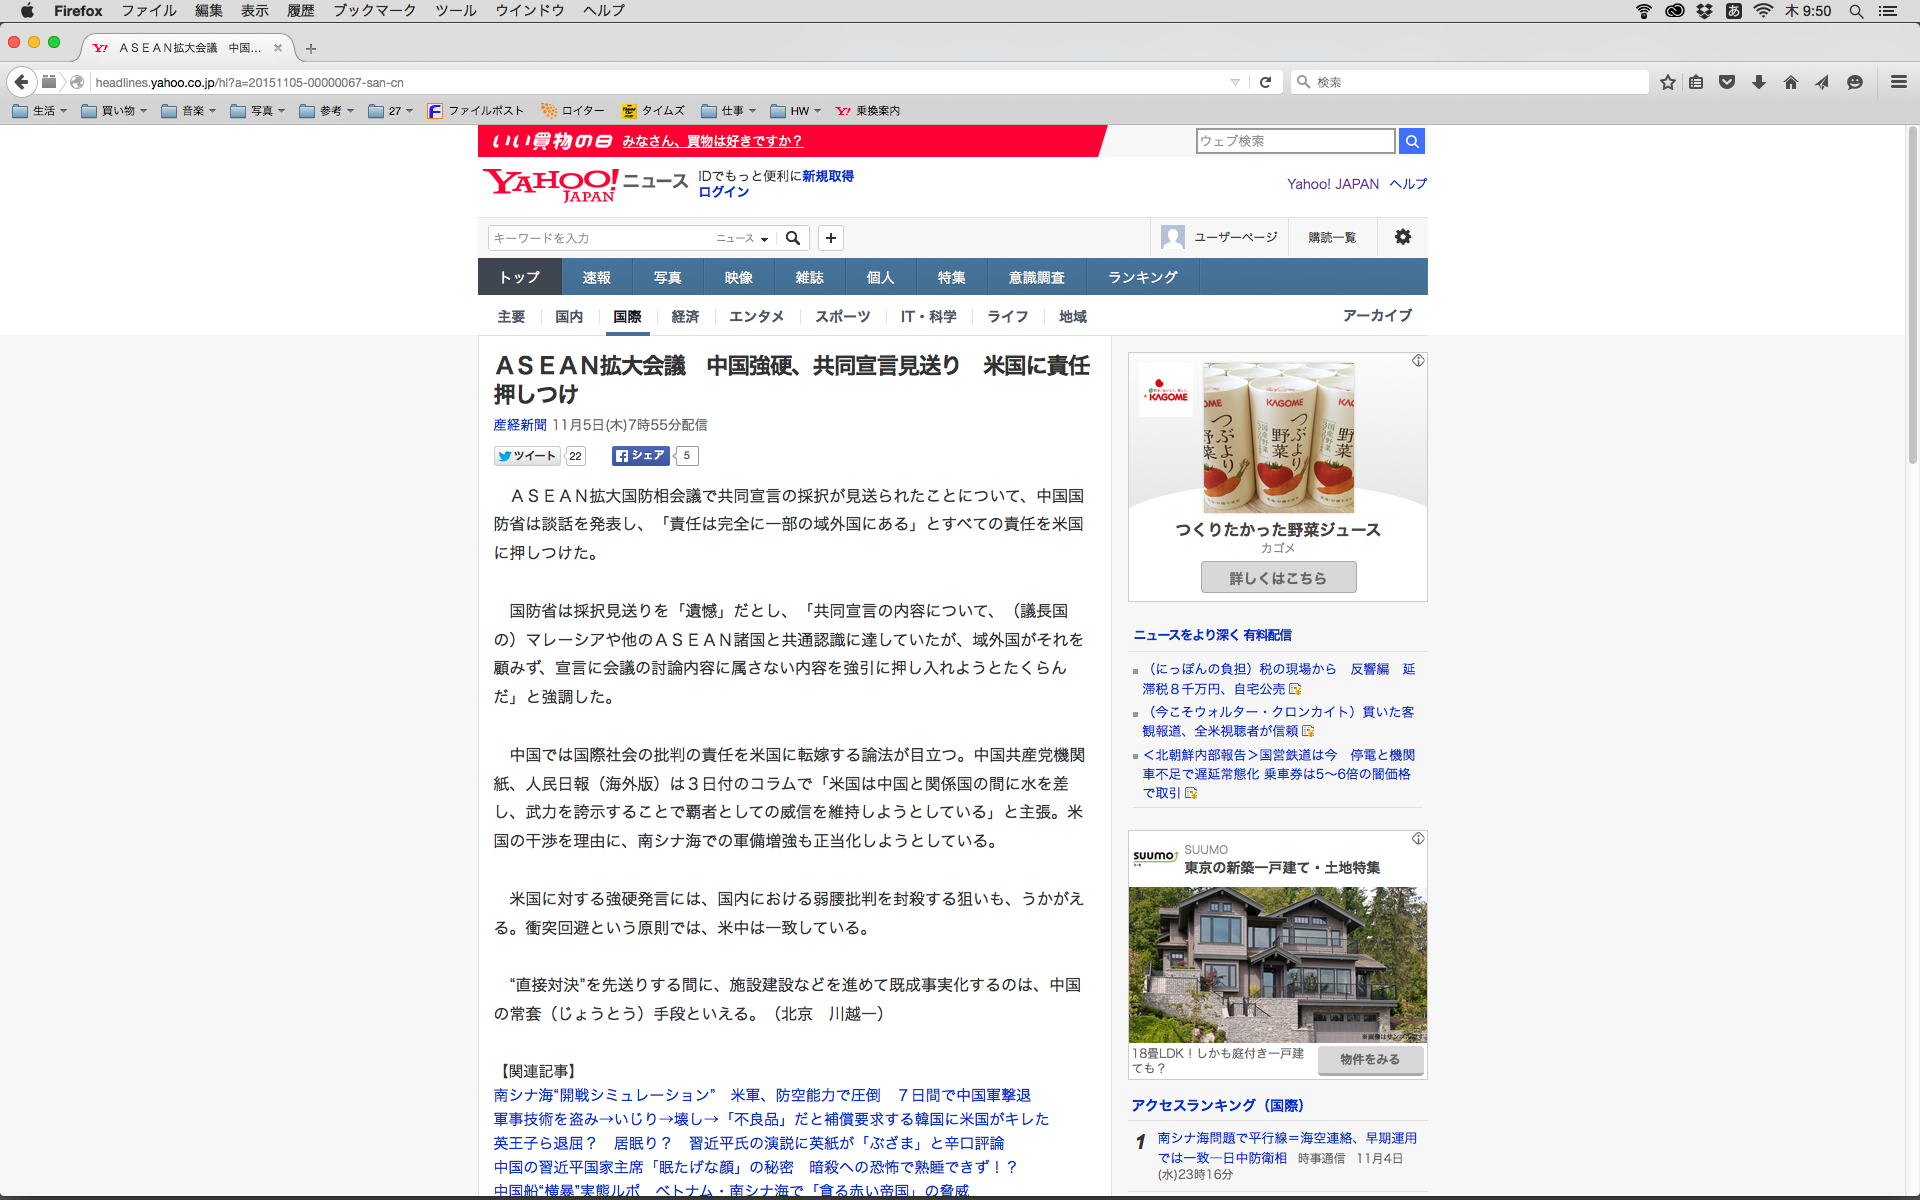1920x1200 pixels.
Task: Click the ウェブ検索 input field
Action: pyautogui.click(x=1295, y=141)
